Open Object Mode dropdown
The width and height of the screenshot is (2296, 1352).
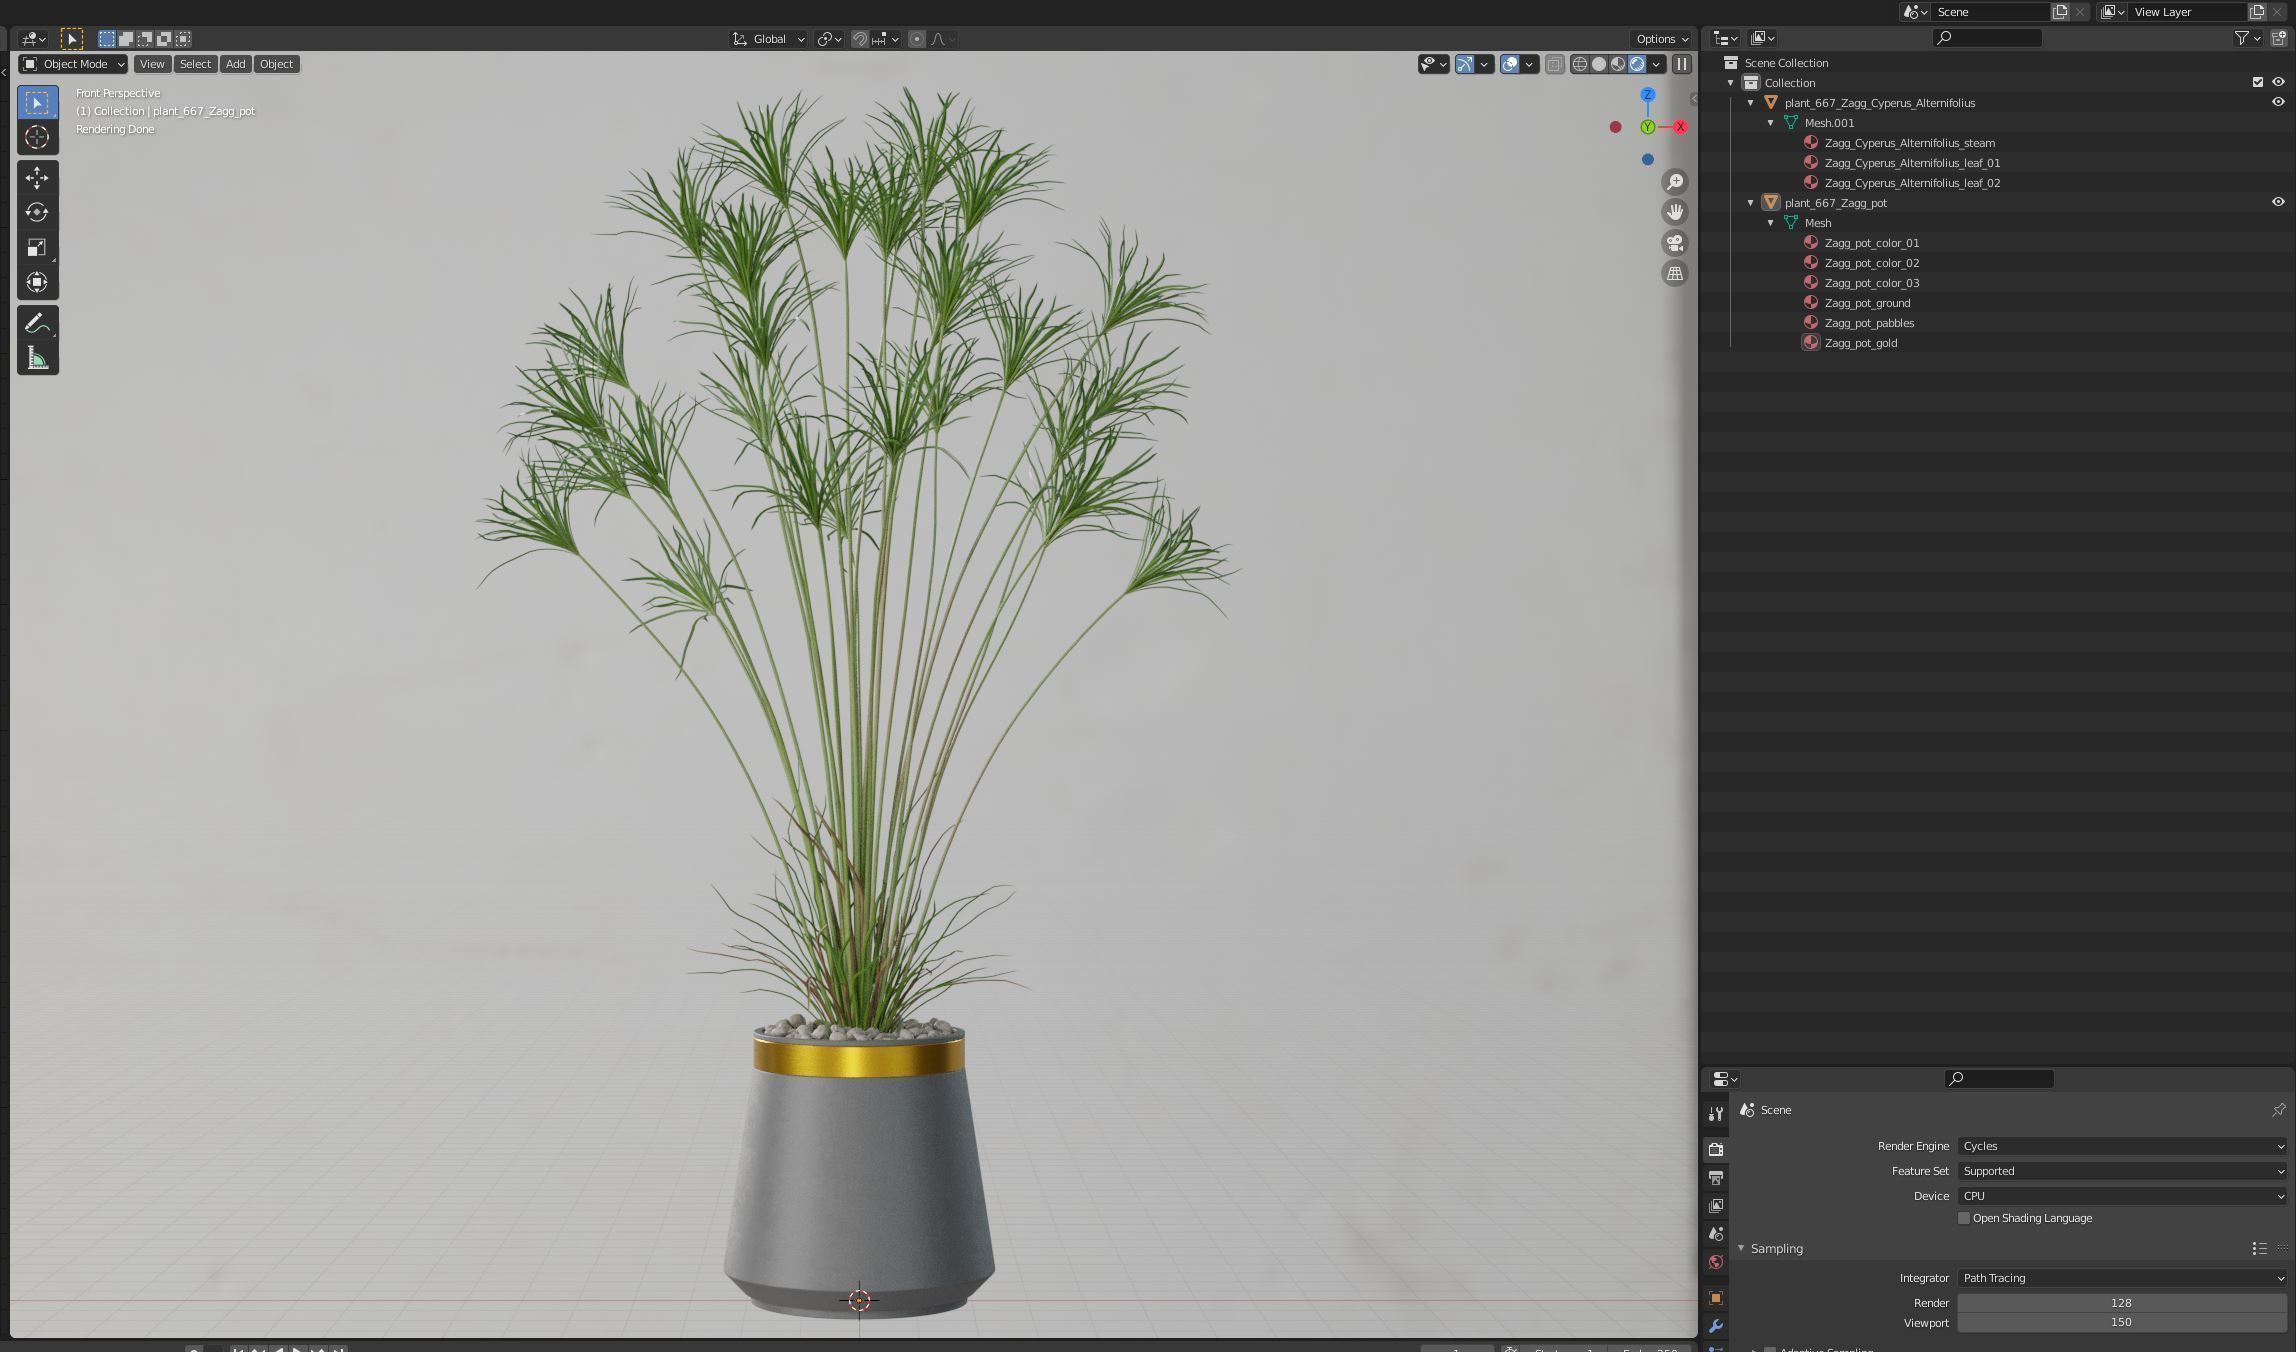click(x=74, y=64)
